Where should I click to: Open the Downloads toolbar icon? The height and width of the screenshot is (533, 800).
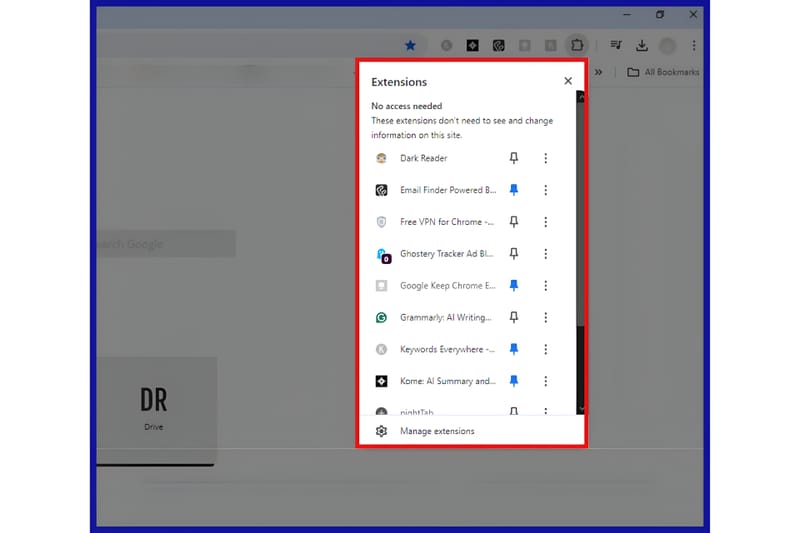[x=642, y=45]
